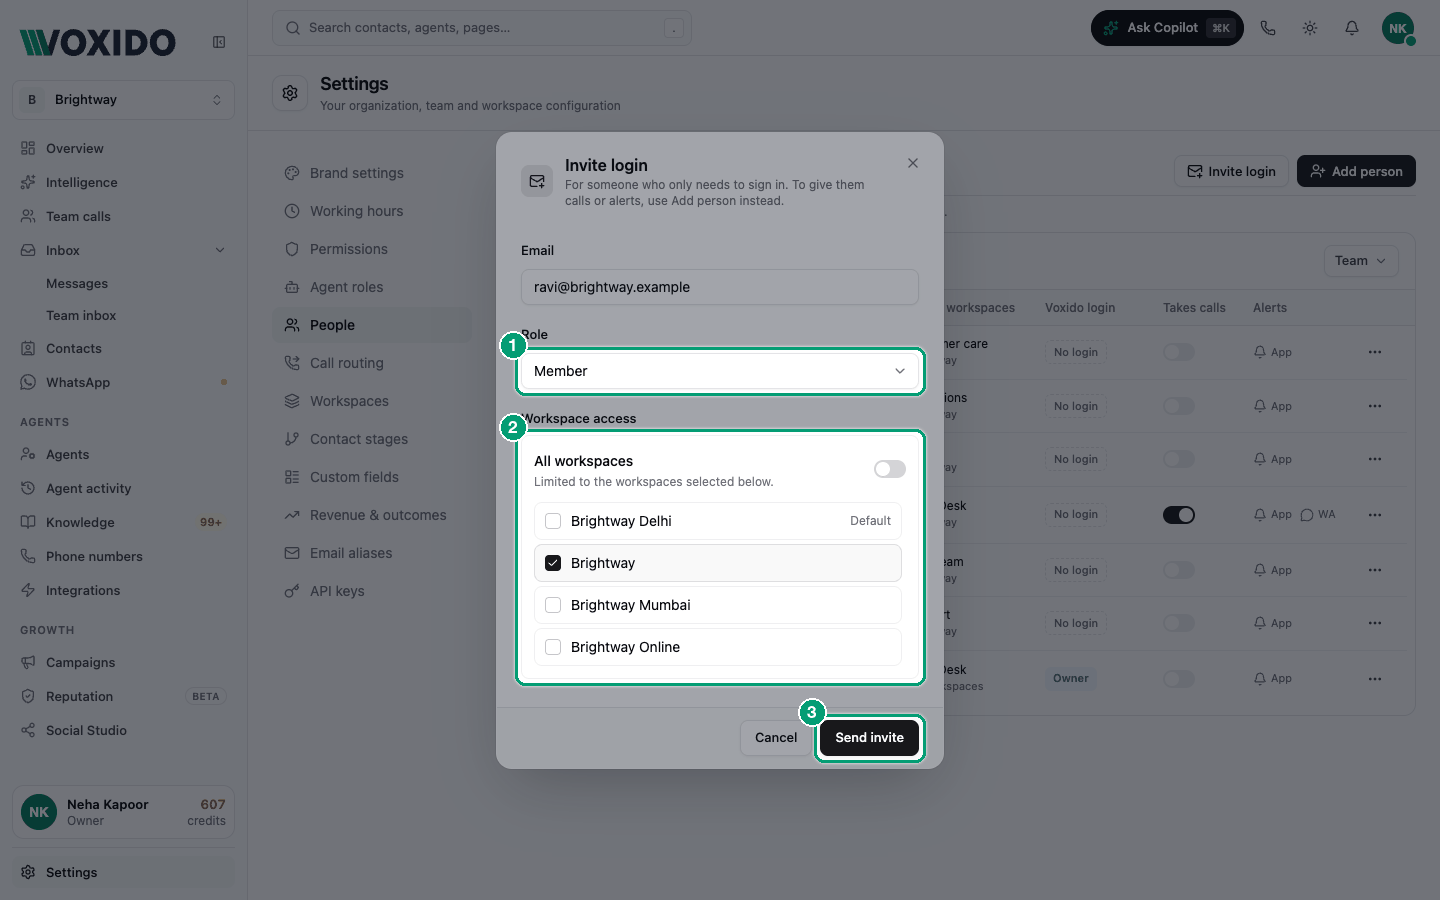
Task: Collapse the sidebar panel icon
Action: (x=219, y=42)
